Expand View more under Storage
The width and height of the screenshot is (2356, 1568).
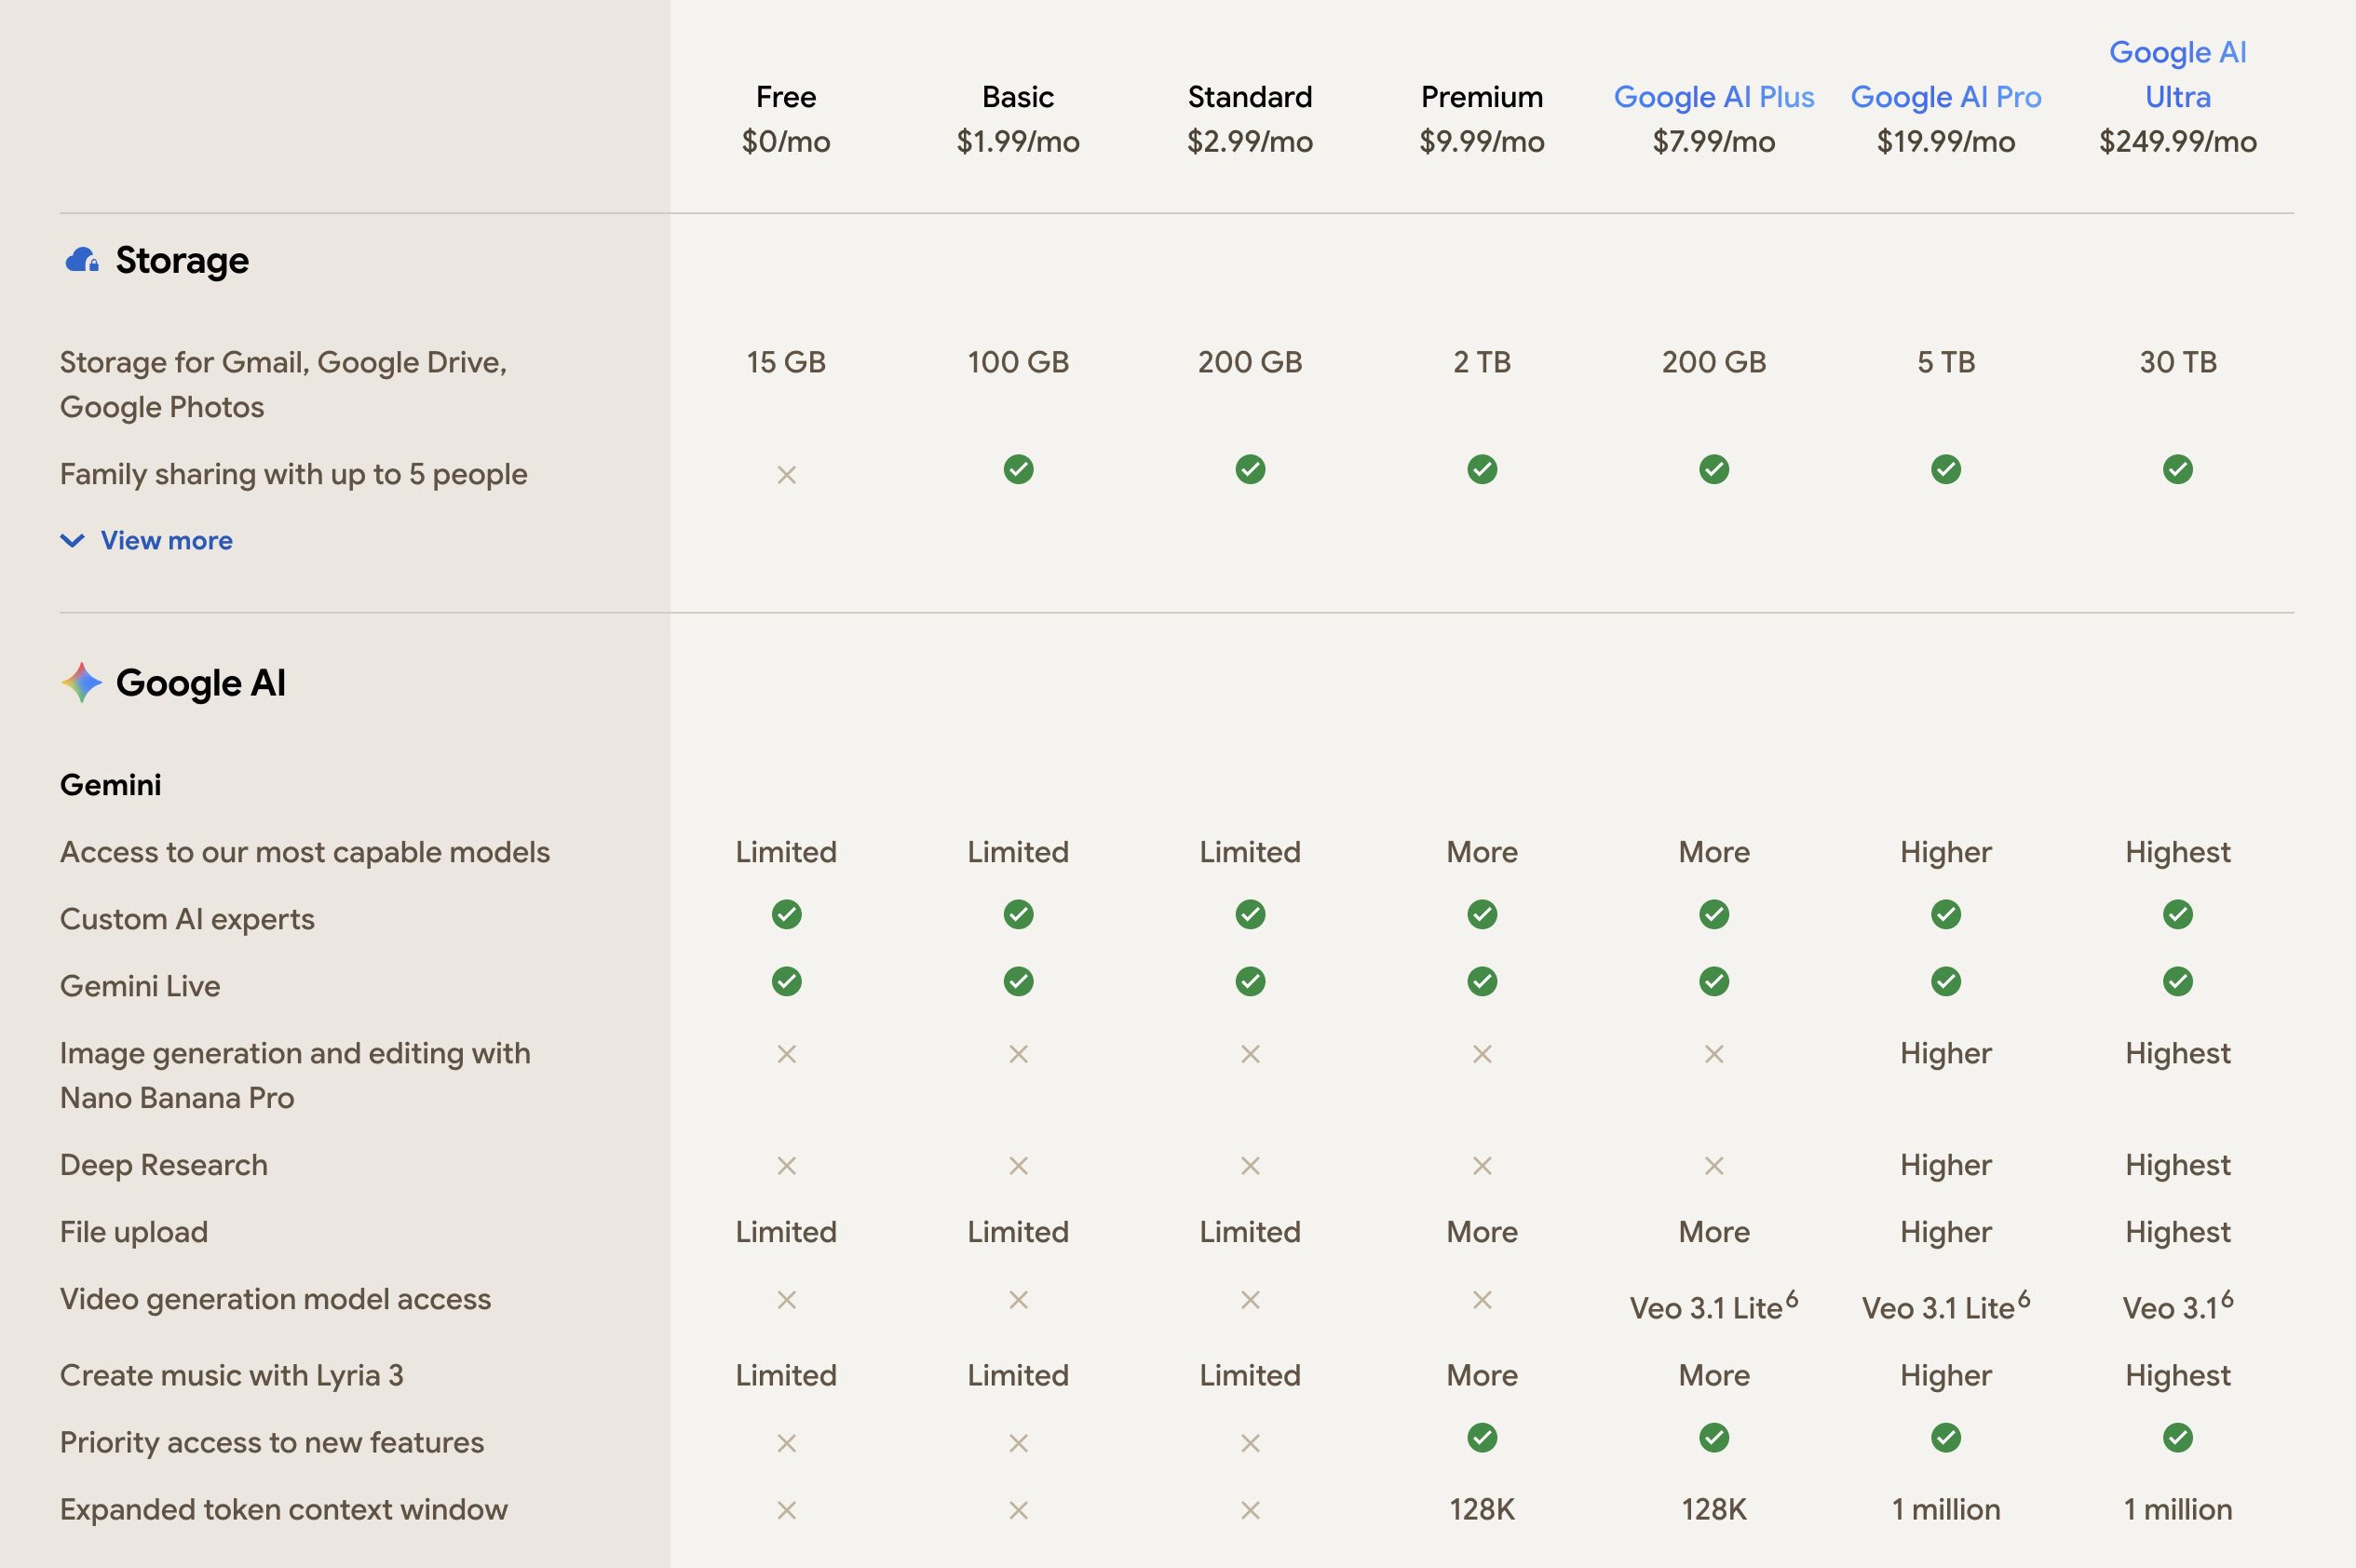(x=147, y=540)
